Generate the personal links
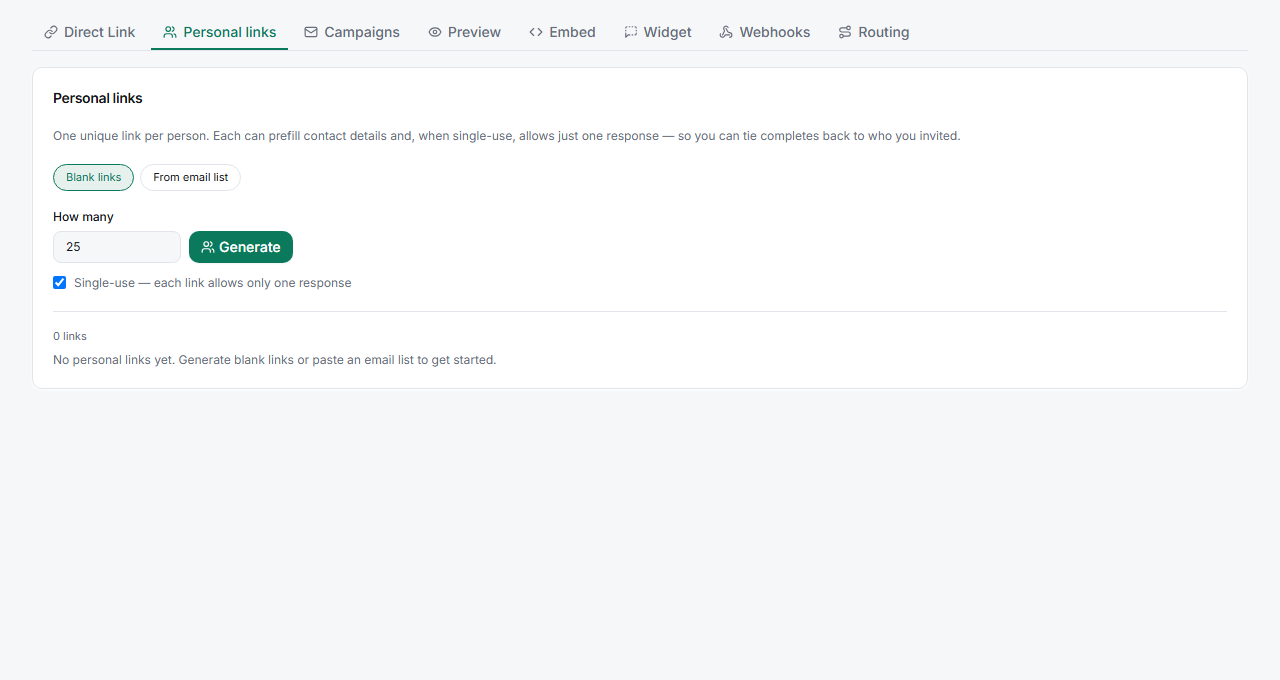The image size is (1280, 680). point(241,247)
